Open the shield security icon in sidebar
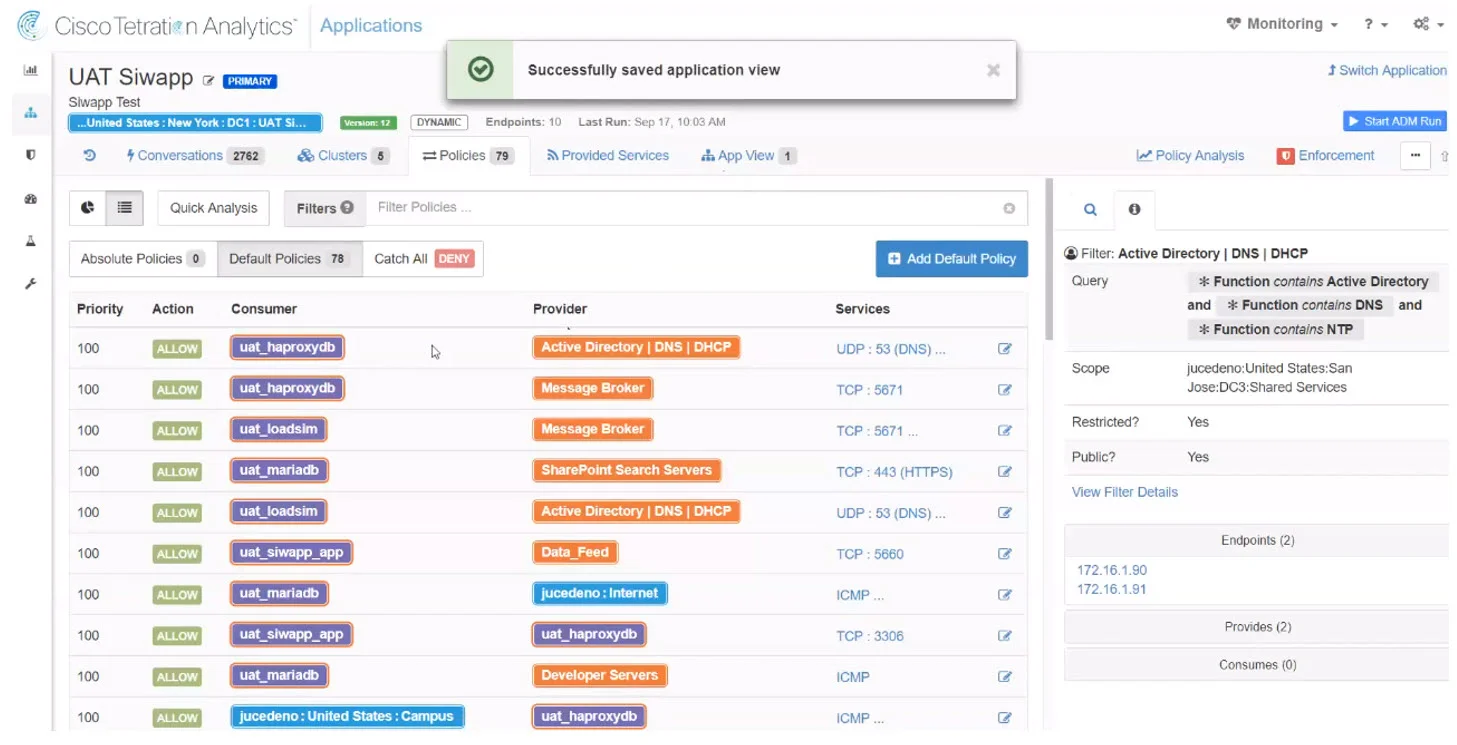 tap(30, 155)
